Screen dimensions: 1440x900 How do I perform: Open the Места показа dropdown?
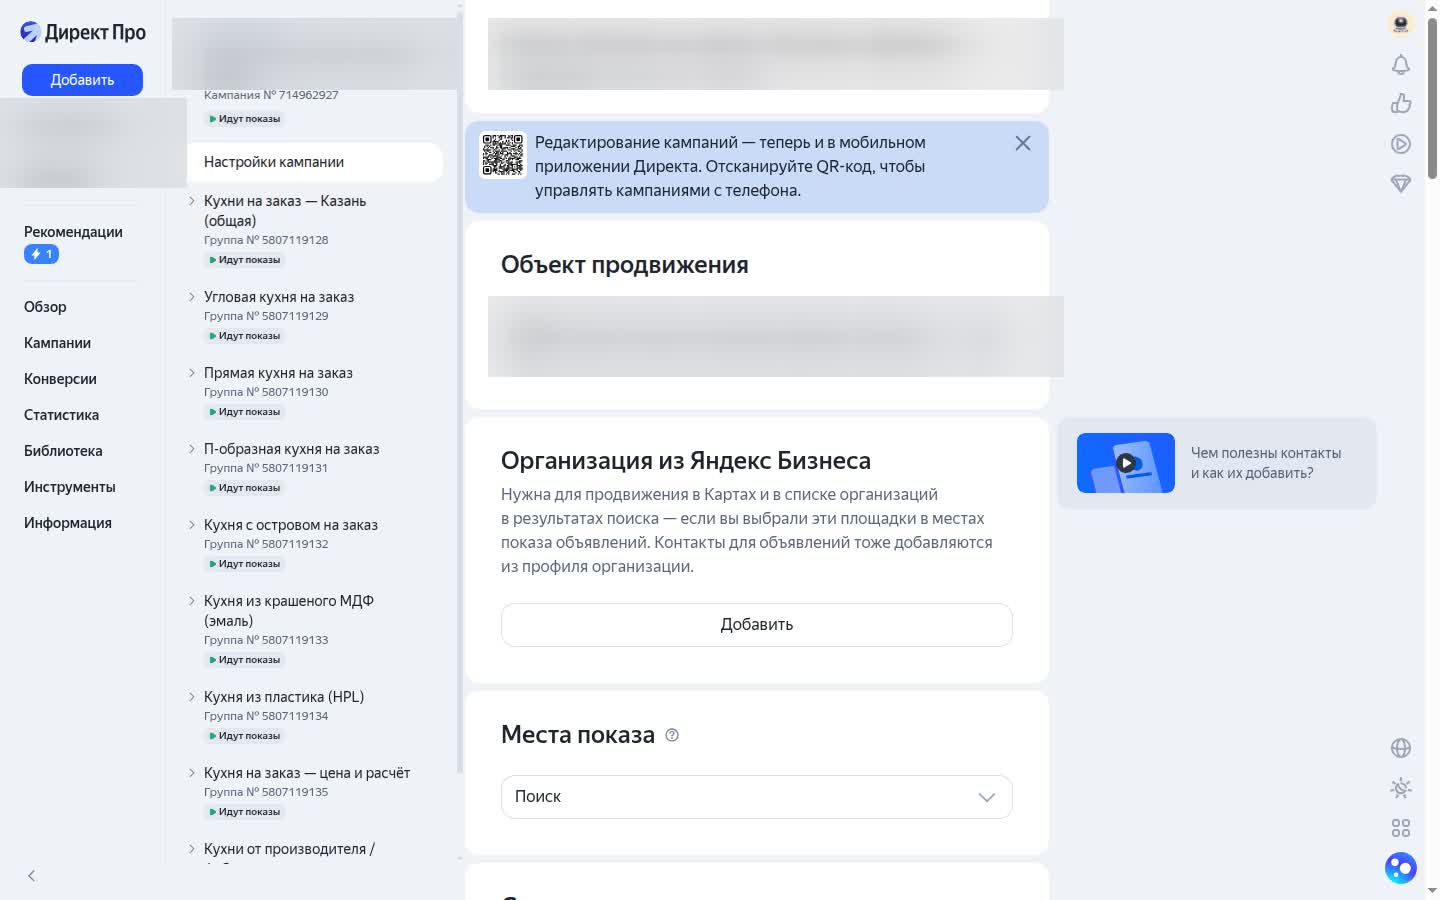[x=757, y=797]
